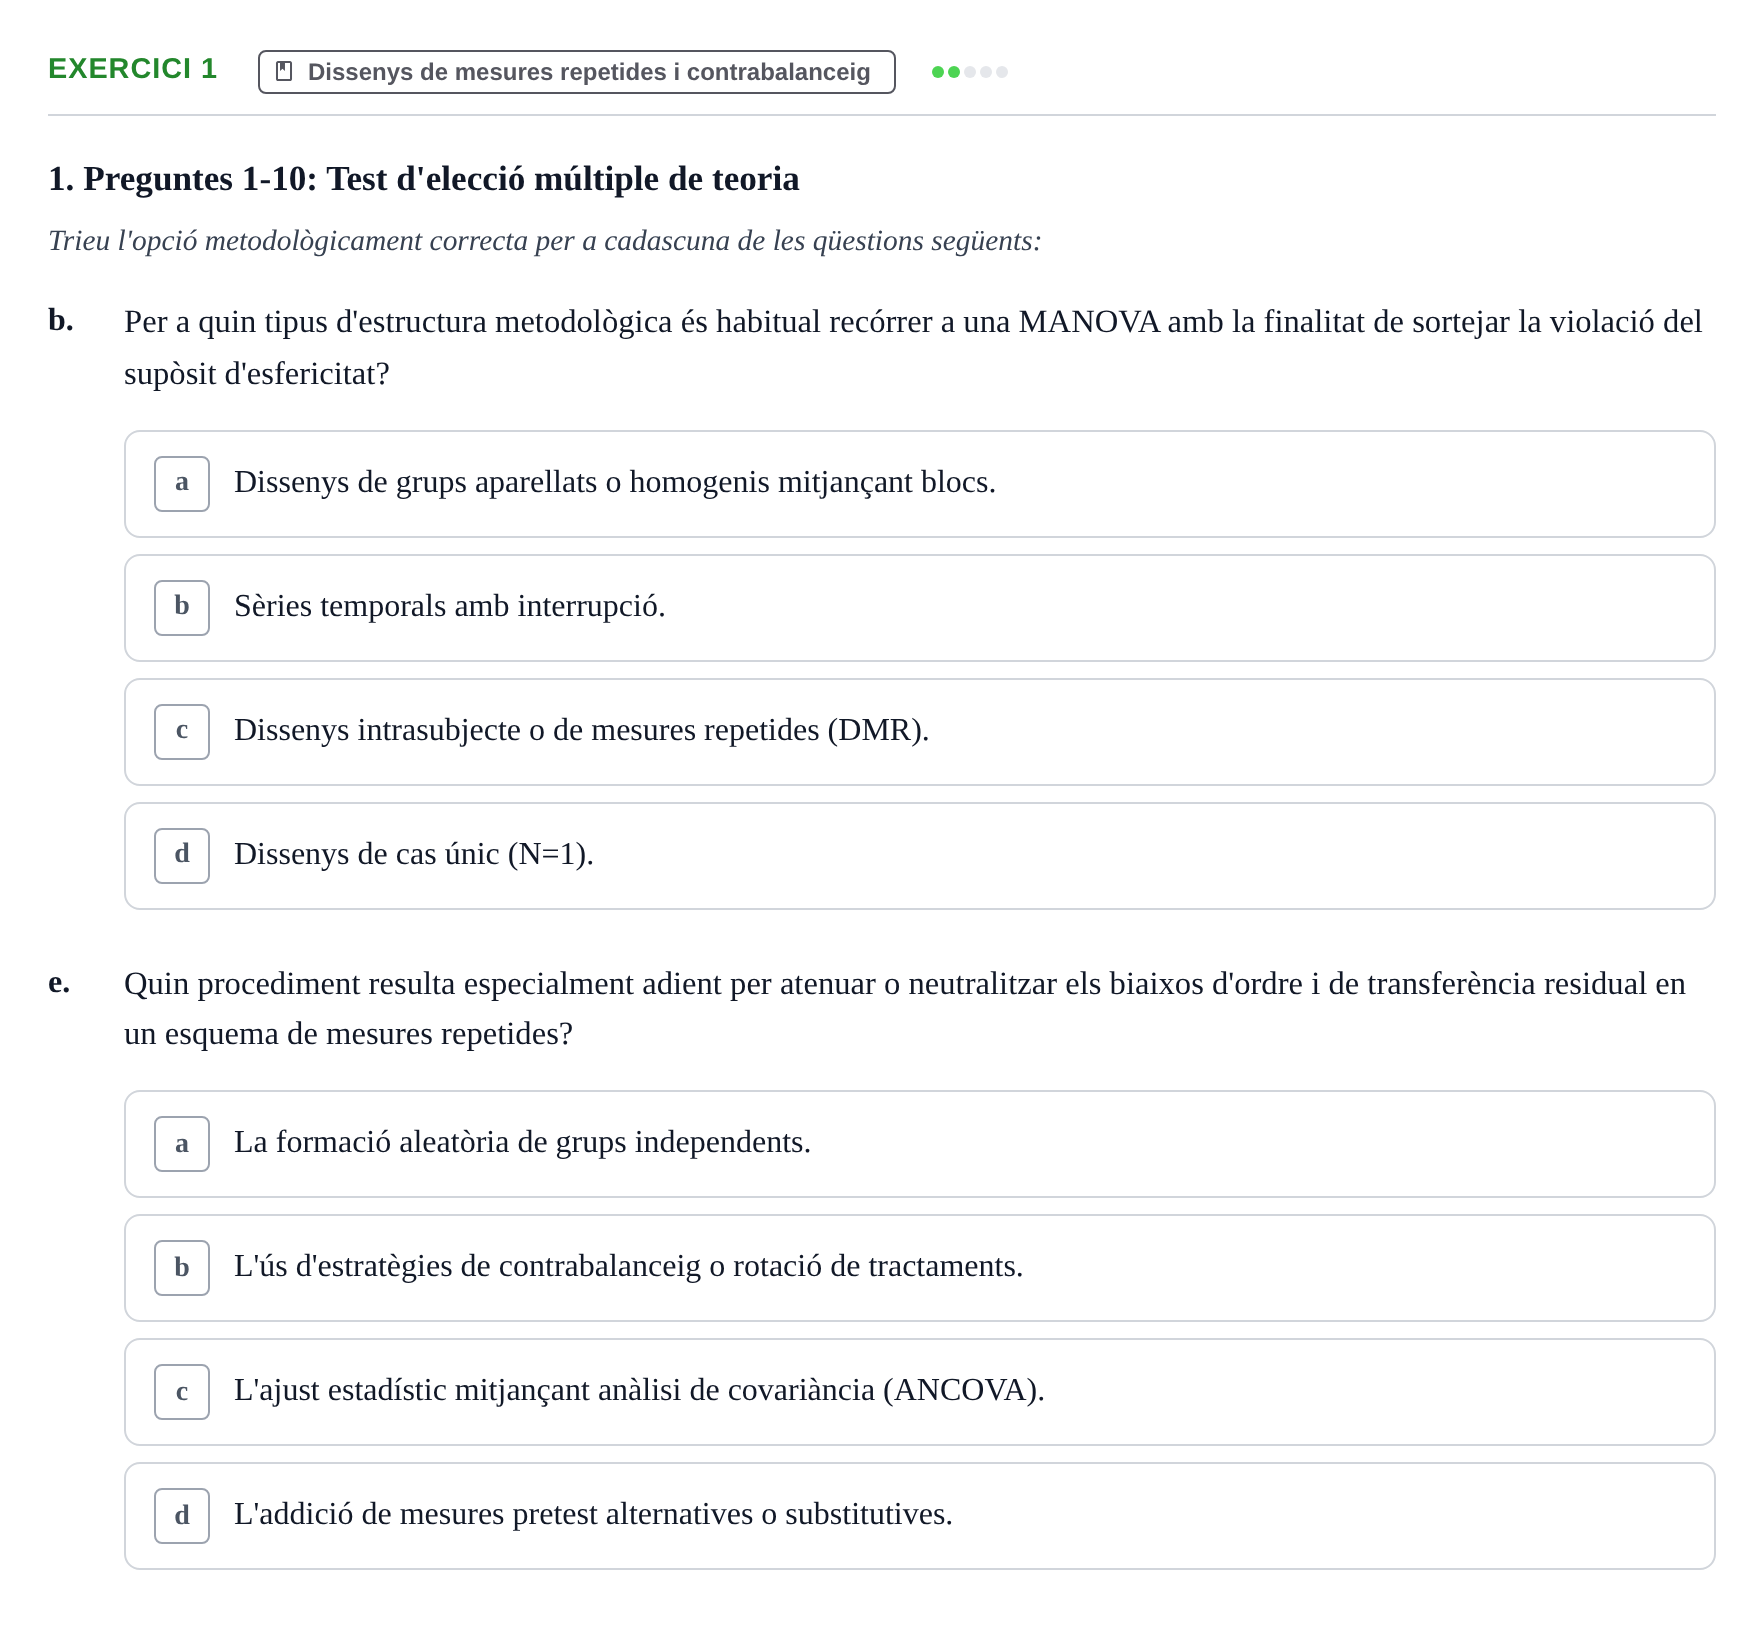
Task: Choose option 'Dissenys intrasubjecte o de mesures repetides (DMR).'
Action: tap(920, 732)
